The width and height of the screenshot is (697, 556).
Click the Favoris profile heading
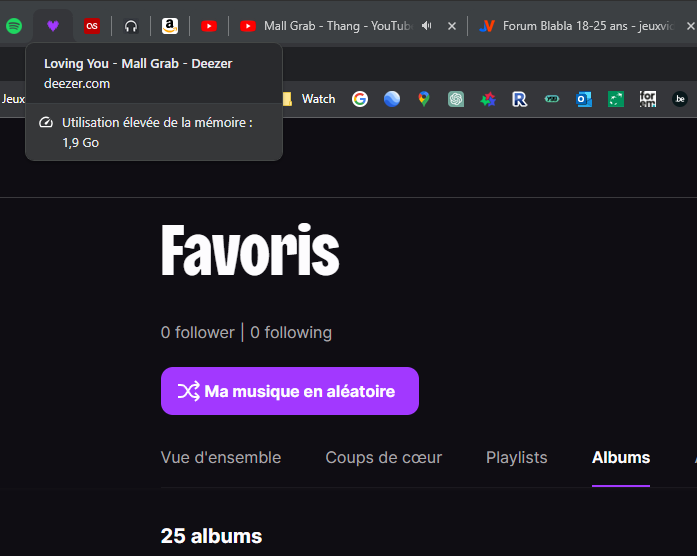point(250,250)
